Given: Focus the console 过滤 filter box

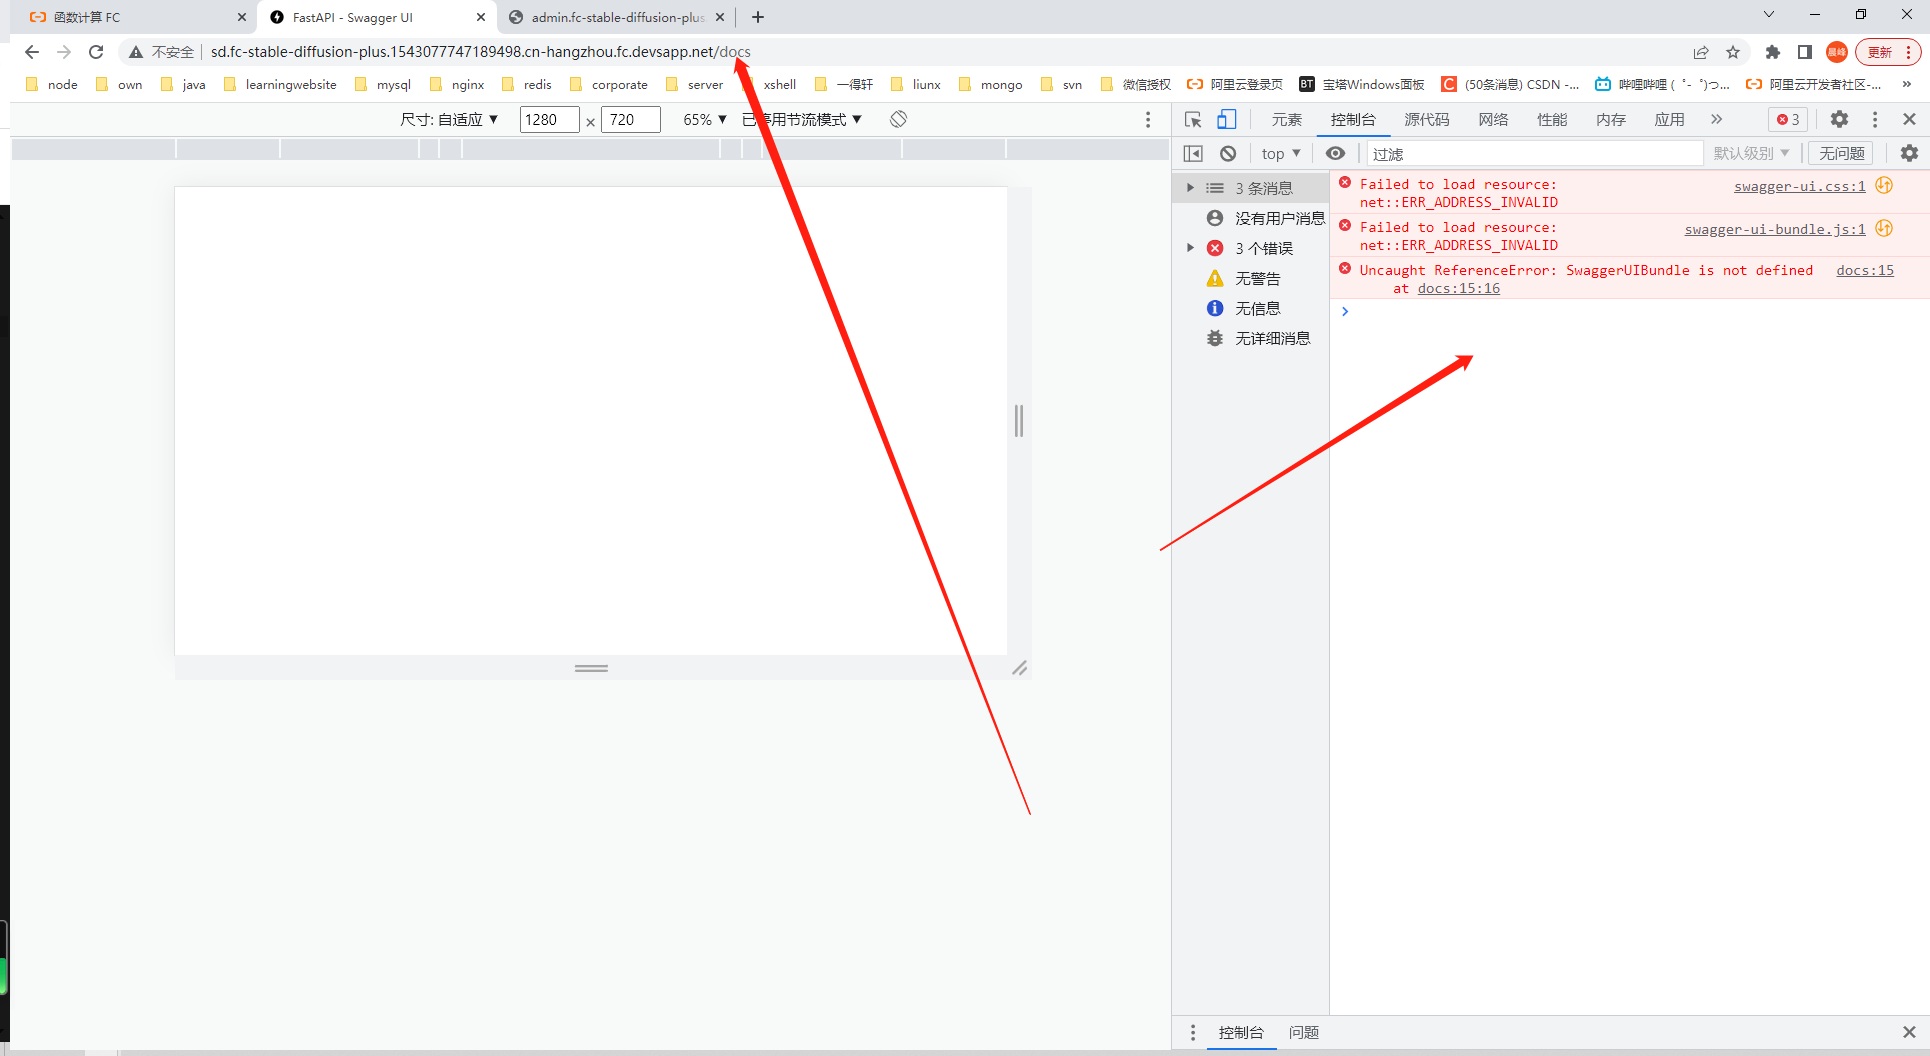Looking at the screenshot, I should click(1535, 154).
